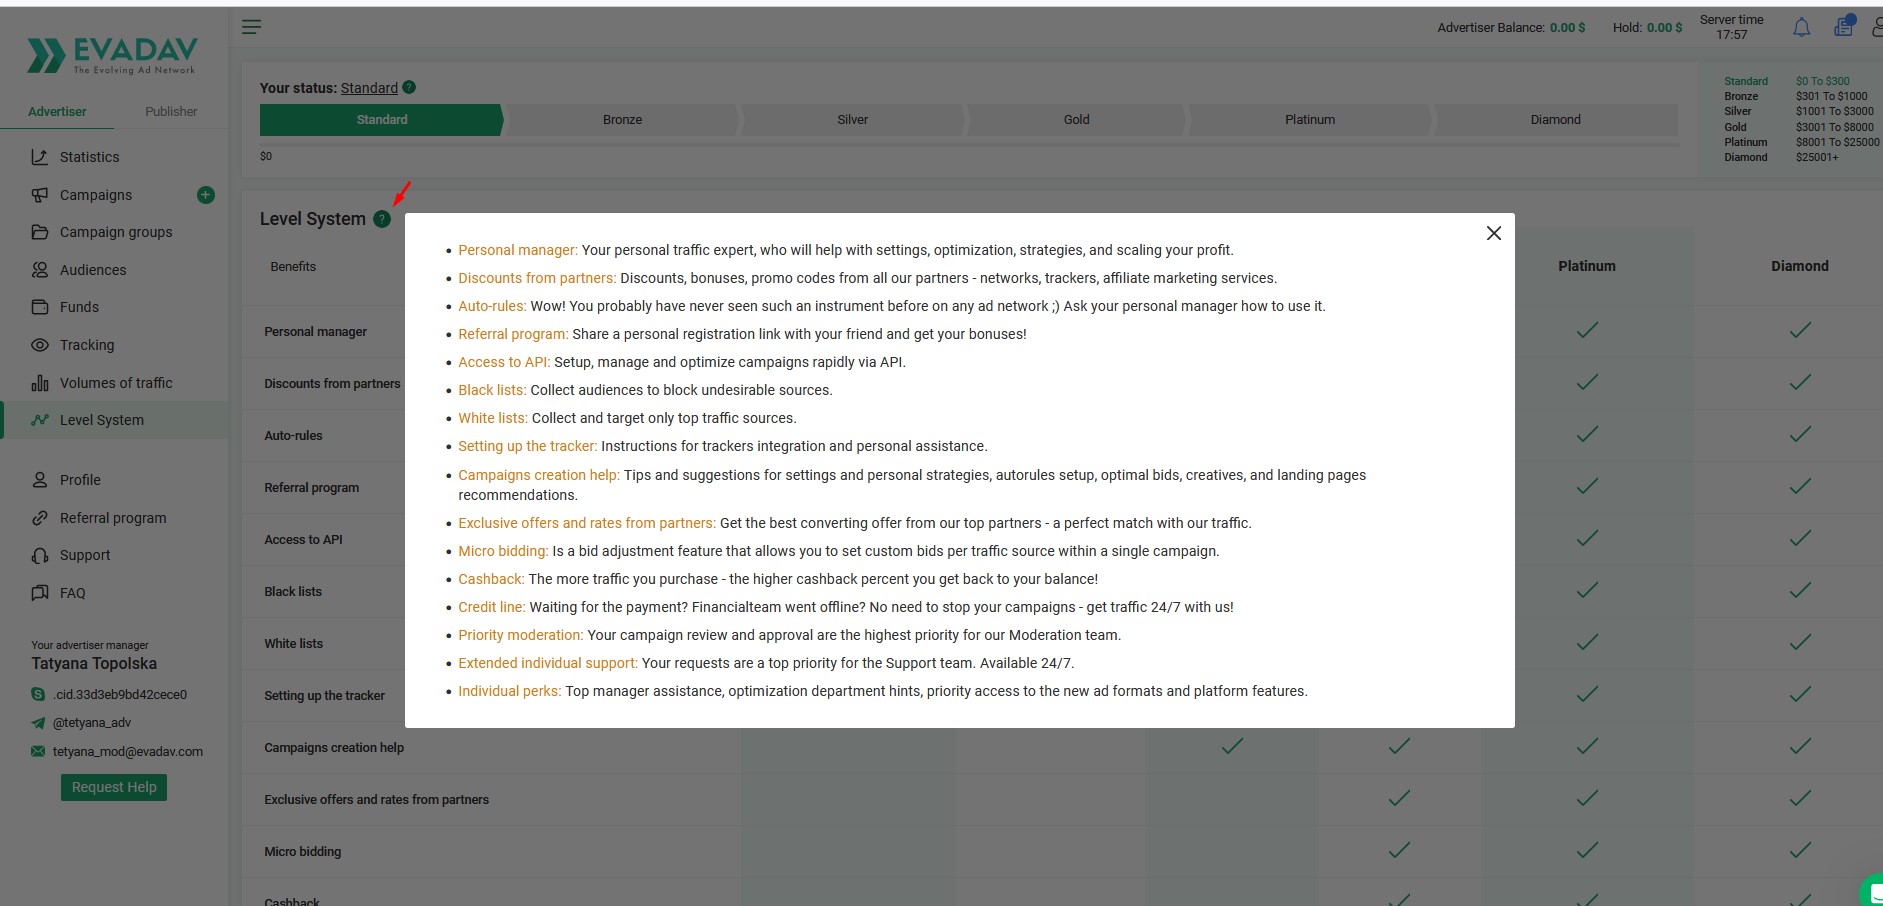Screen dimensions: 1883x906
Task: Click the Hold amount
Action: 1664,28
